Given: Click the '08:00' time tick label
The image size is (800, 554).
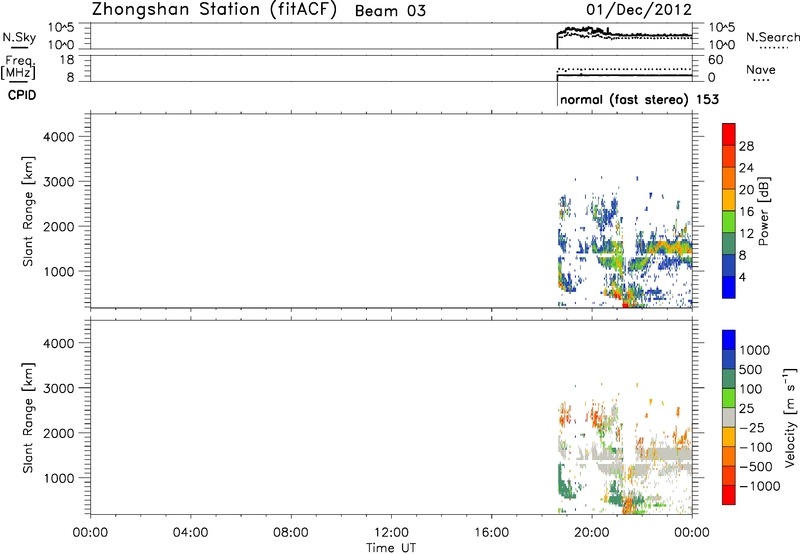Looking at the screenshot, I should point(291,533).
